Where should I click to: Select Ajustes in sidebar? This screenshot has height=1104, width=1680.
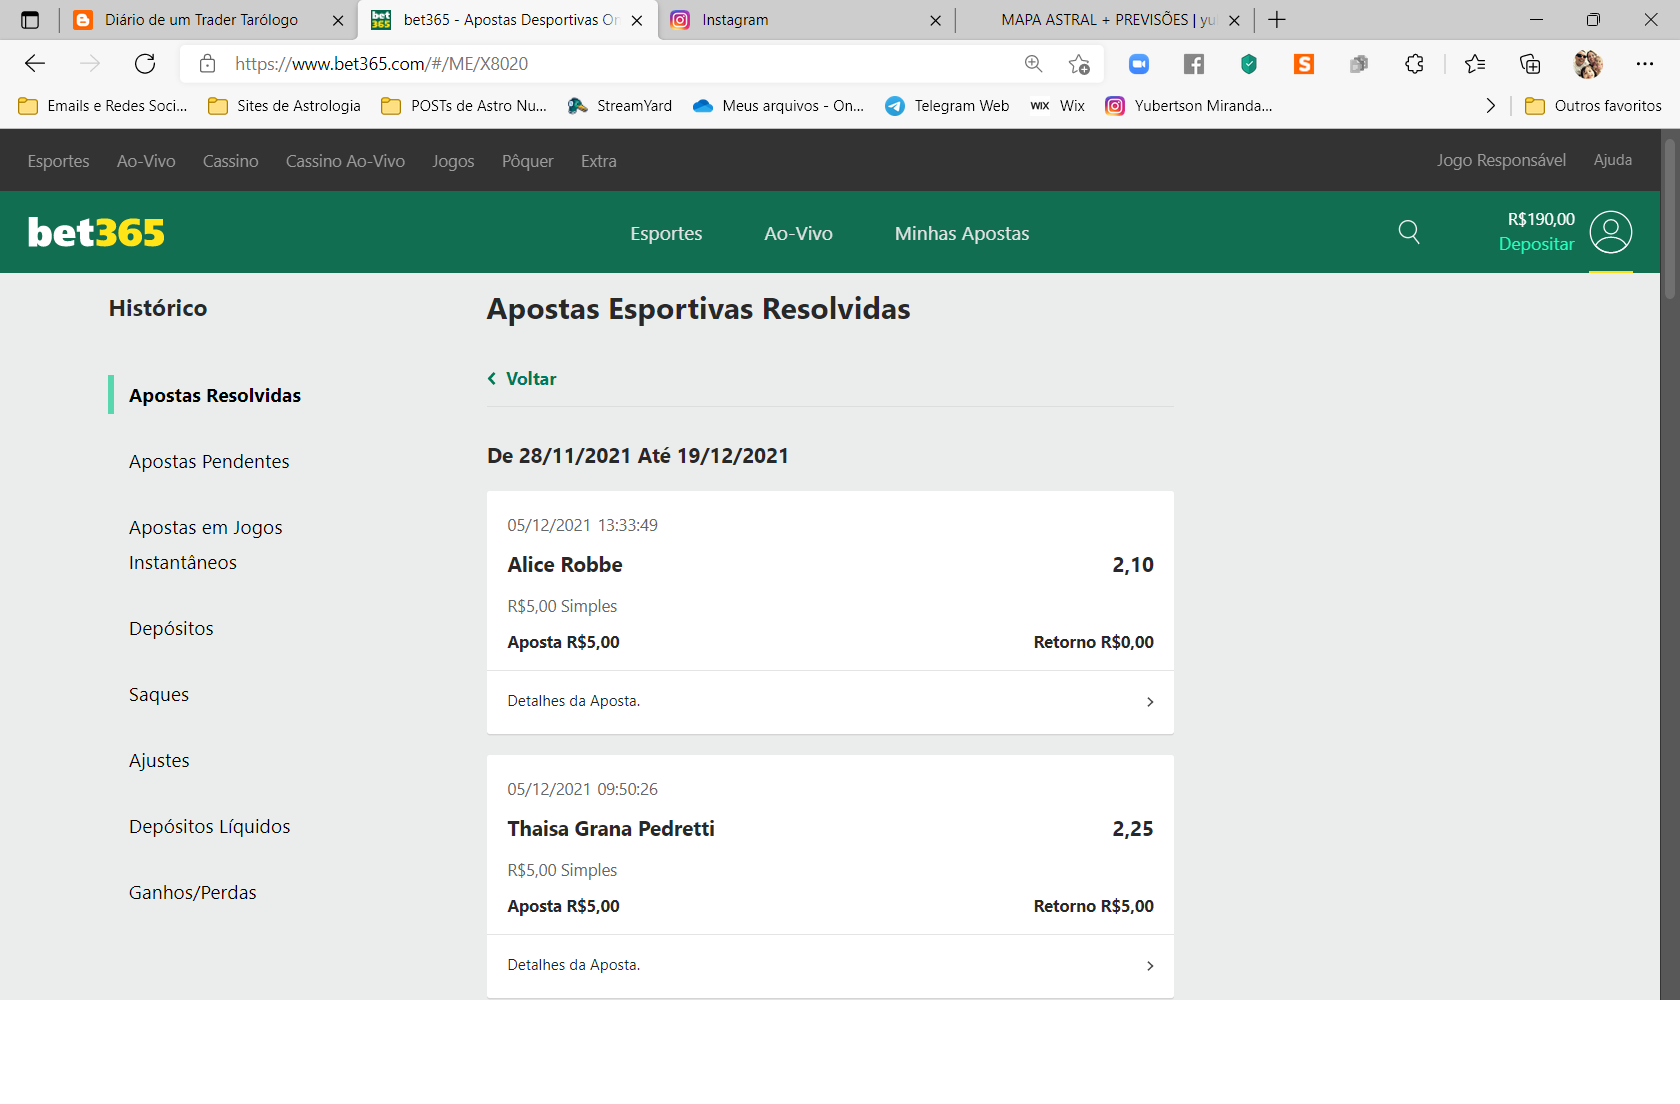point(159,760)
